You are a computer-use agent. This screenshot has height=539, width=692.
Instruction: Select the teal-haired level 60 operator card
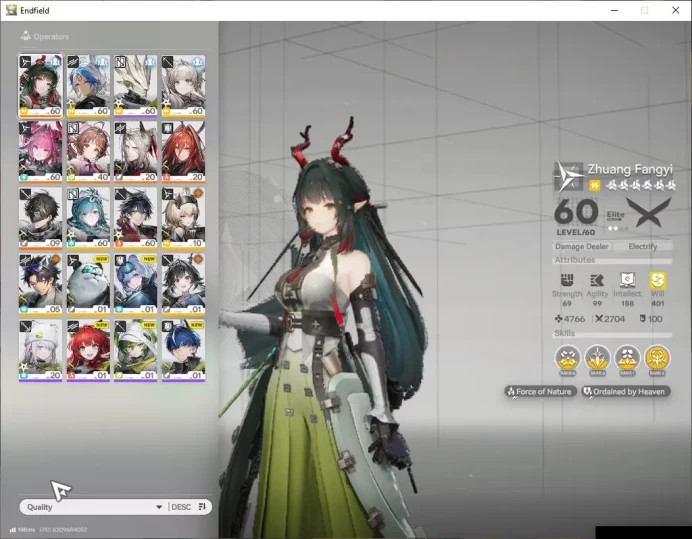[x=88, y=218]
